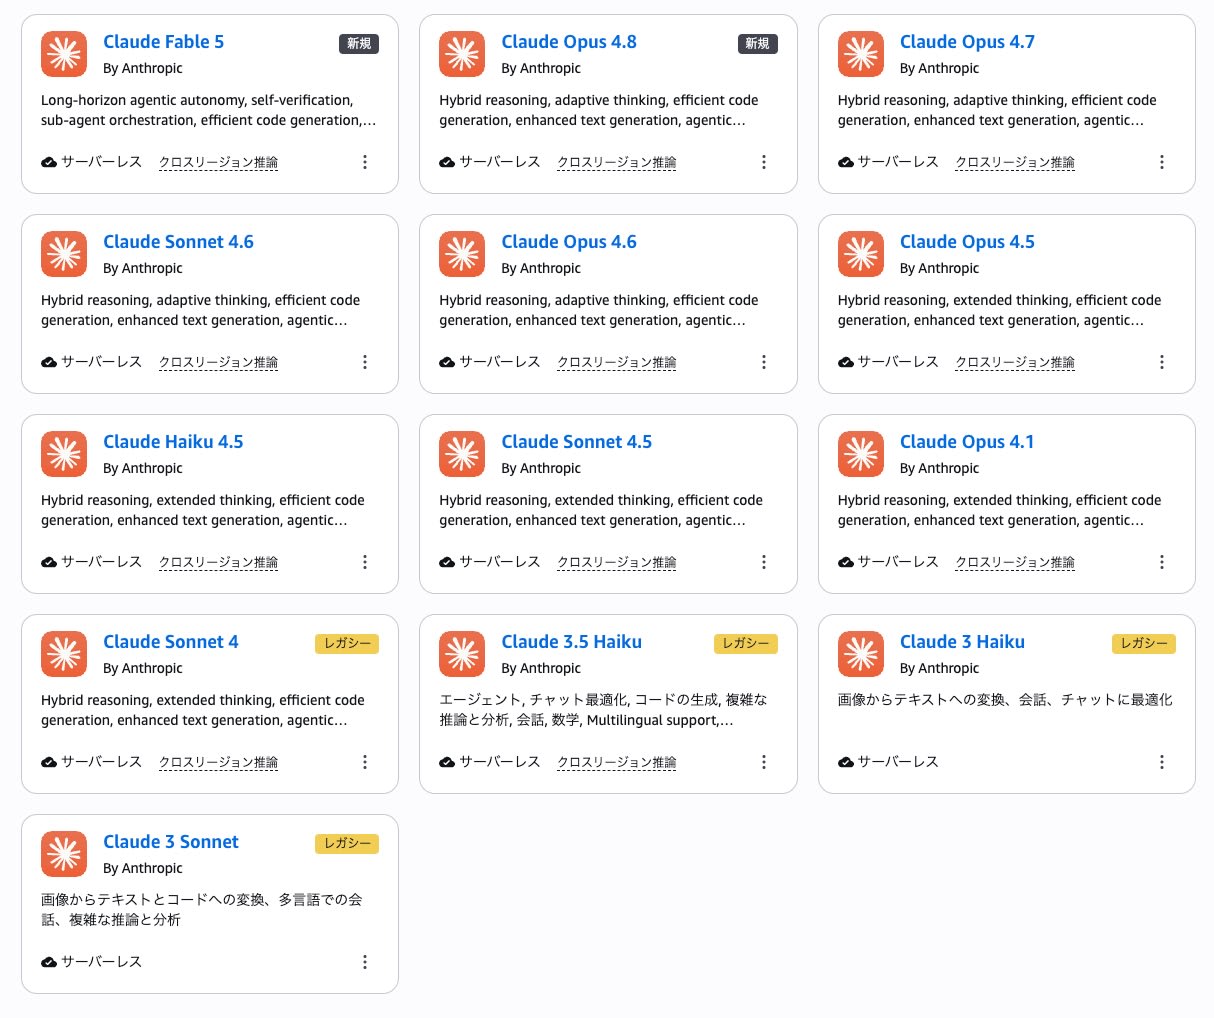Click the Claude Opus 4.1 Anthropic logo icon

(x=861, y=454)
